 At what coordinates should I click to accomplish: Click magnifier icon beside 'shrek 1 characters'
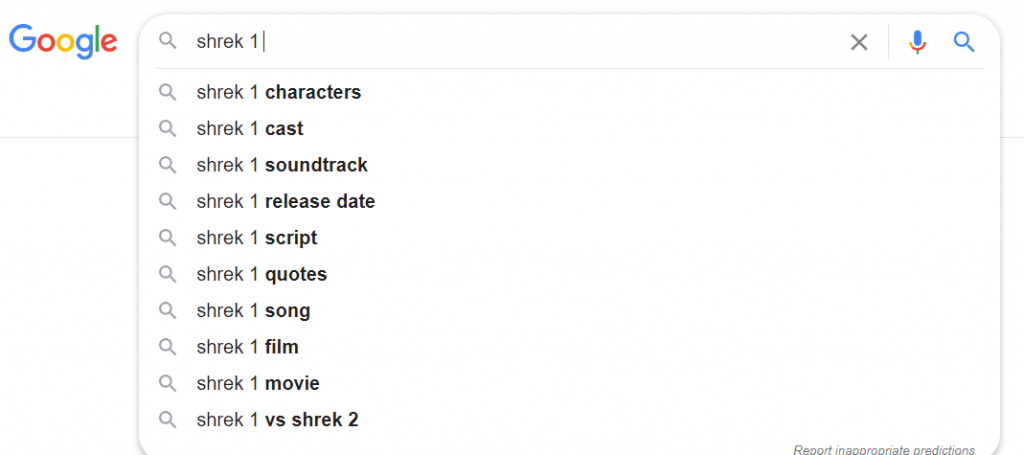[x=168, y=92]
